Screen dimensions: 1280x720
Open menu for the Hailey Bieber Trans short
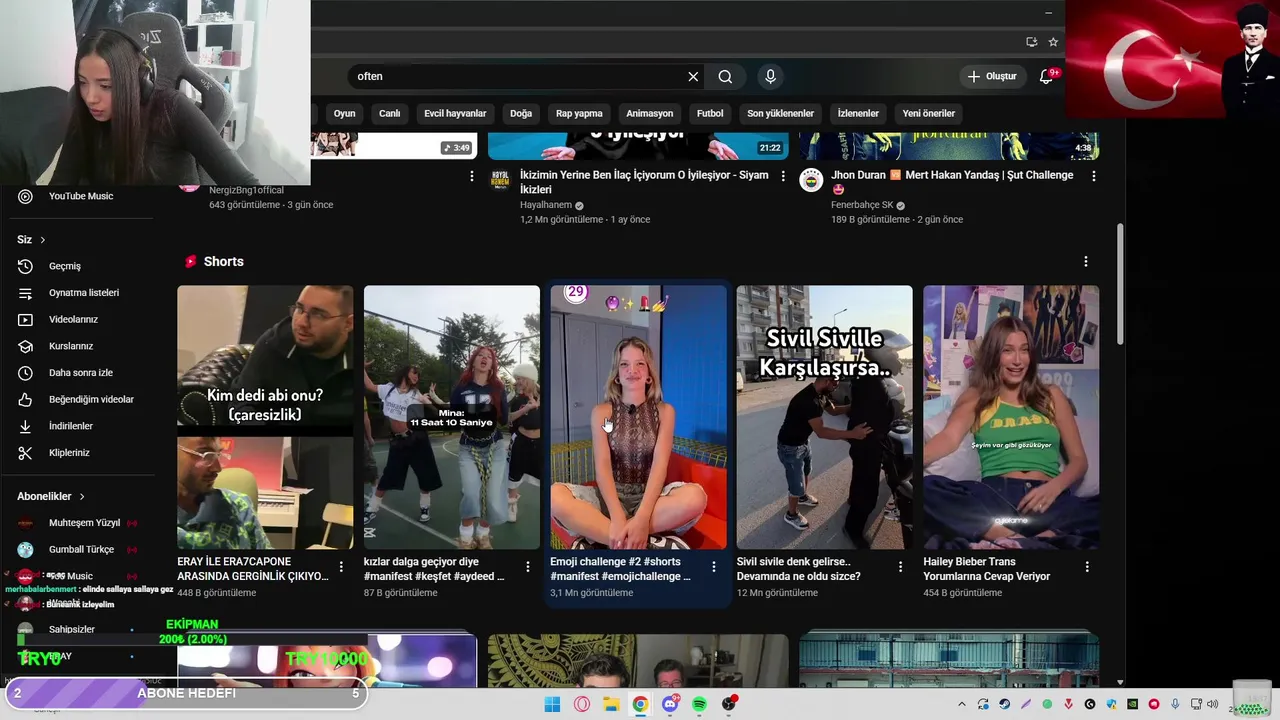1087,567
